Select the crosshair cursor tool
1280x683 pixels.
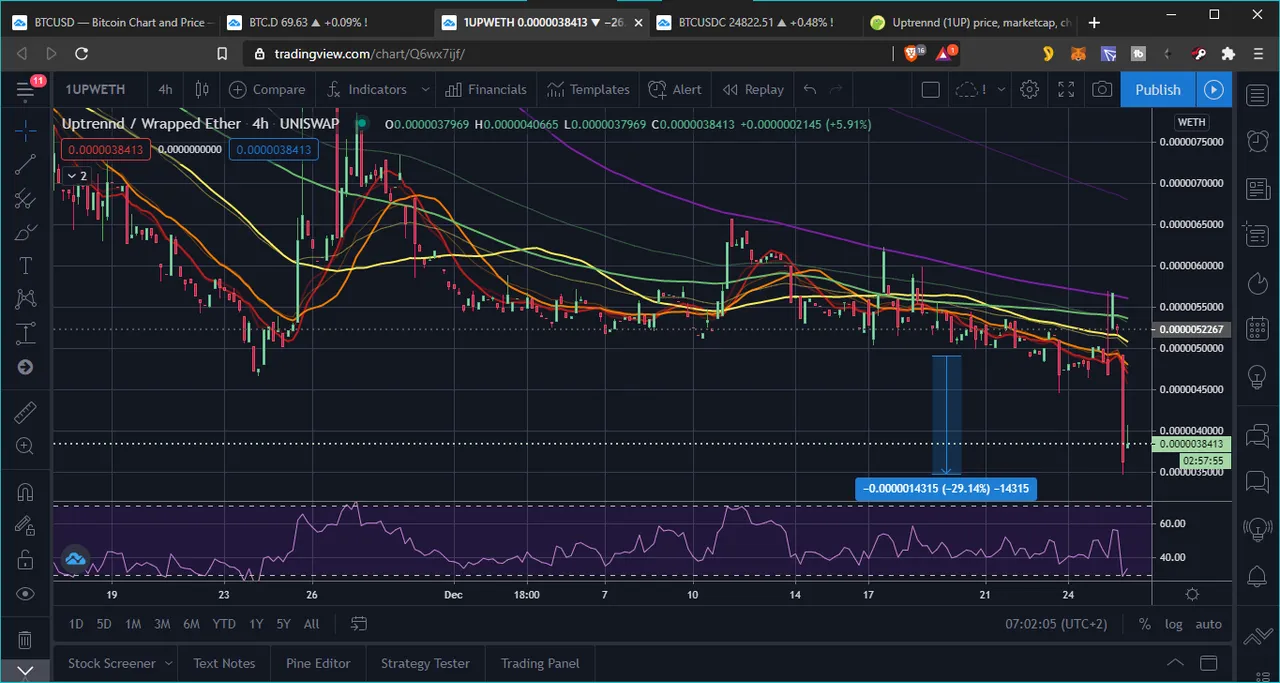26,129
